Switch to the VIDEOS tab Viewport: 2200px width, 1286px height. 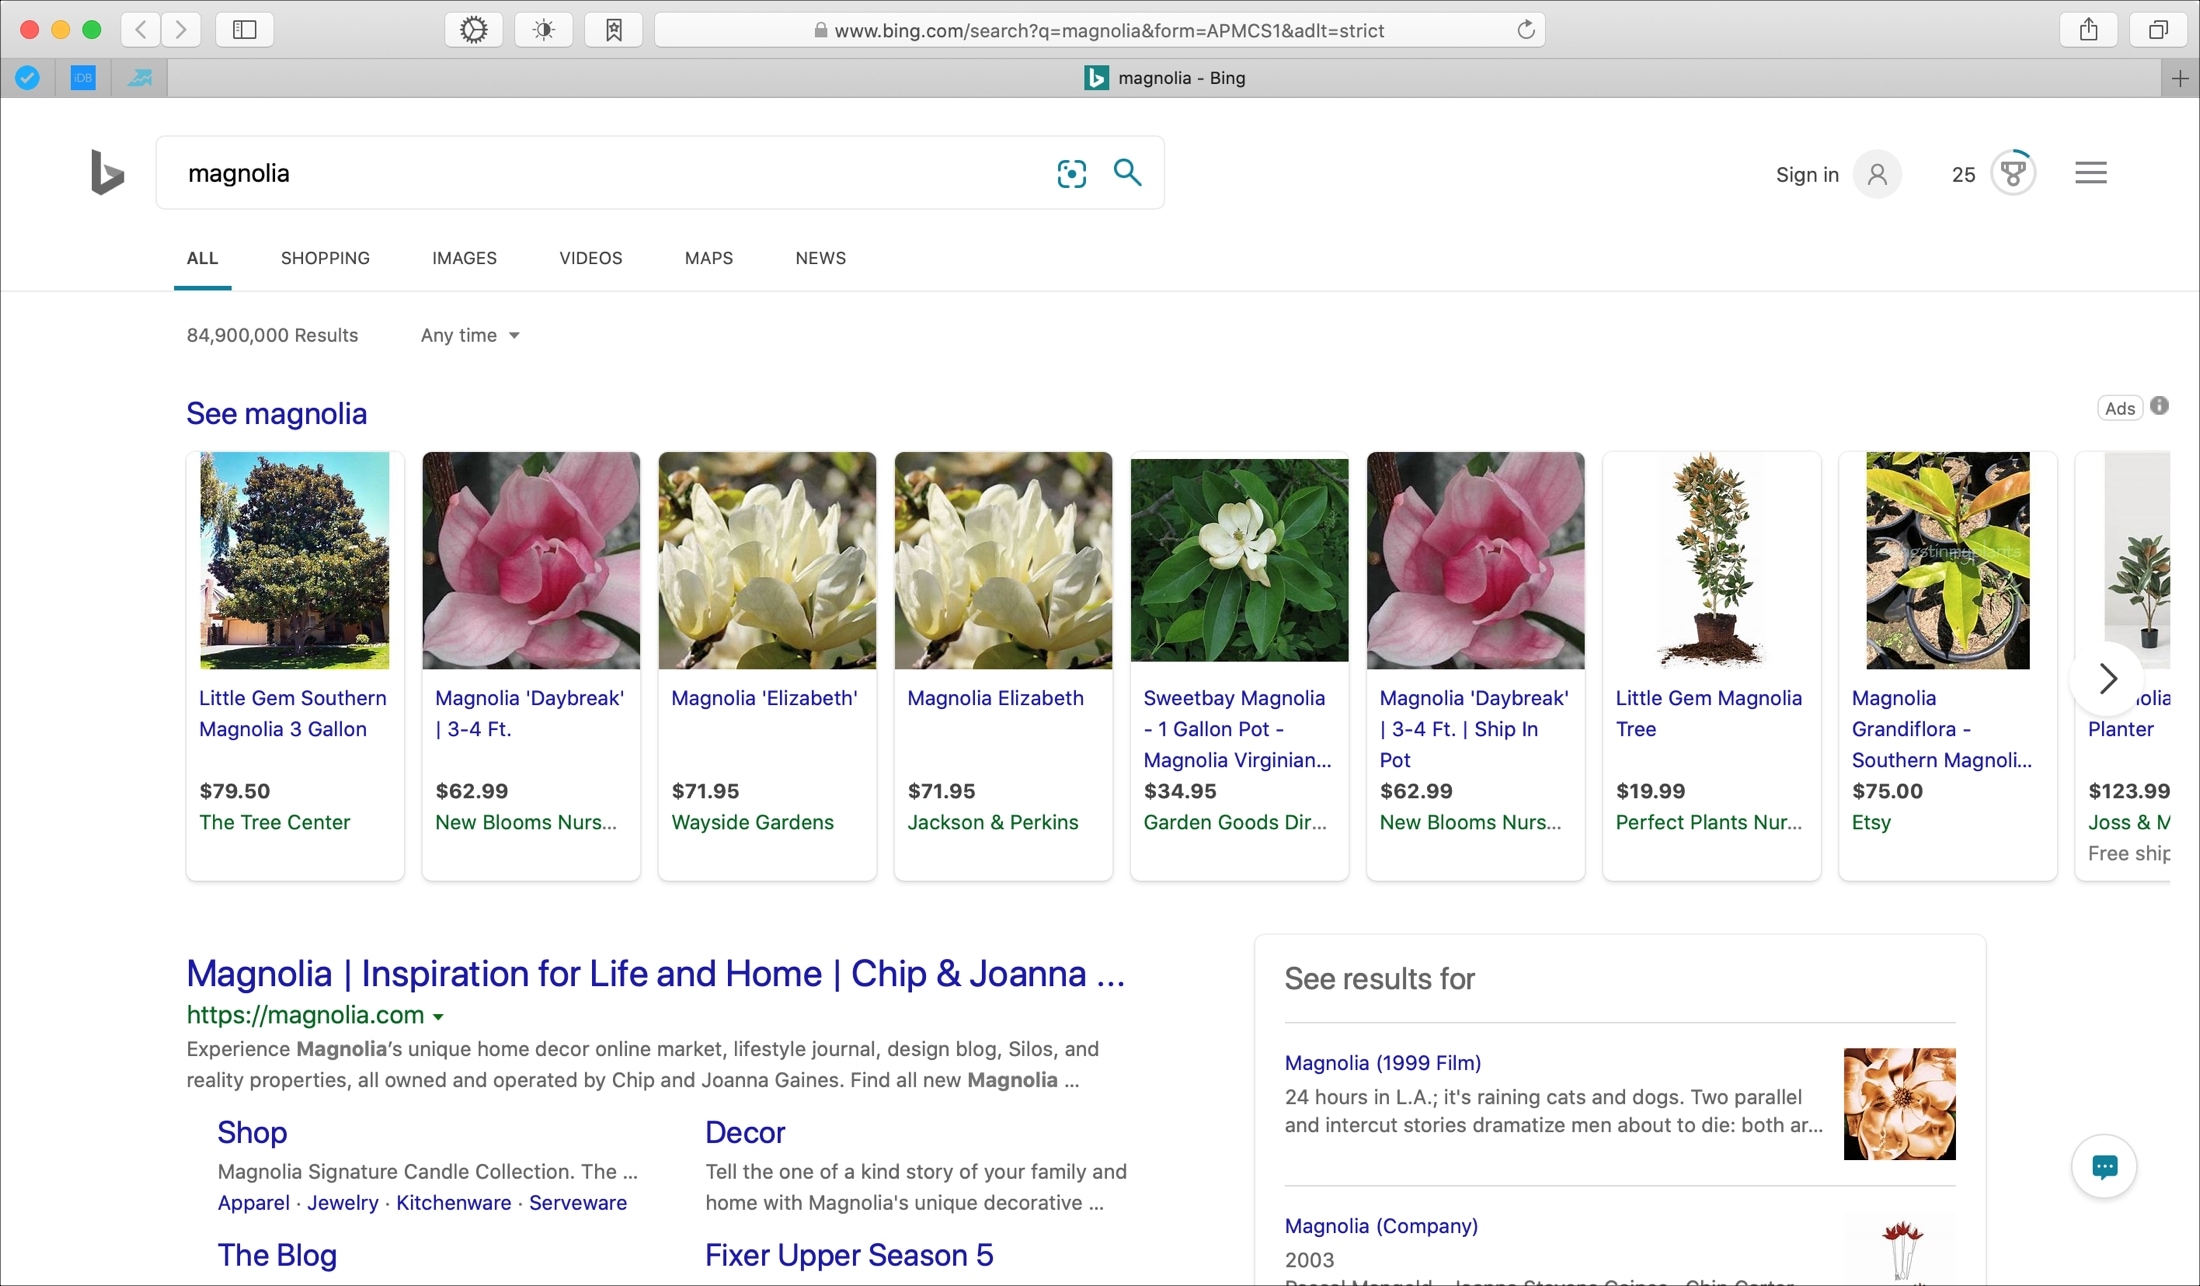[591, 258]
